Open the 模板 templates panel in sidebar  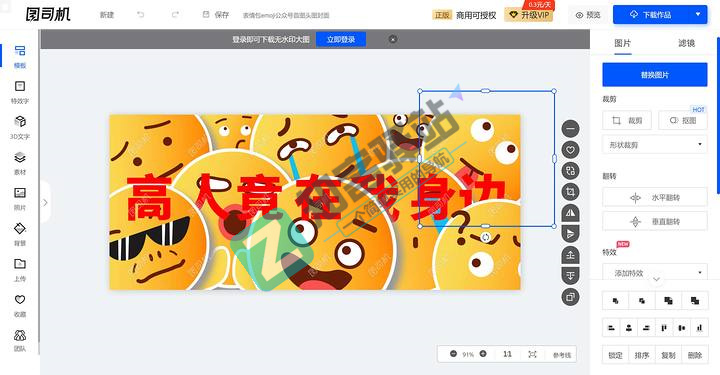(20, 56)
